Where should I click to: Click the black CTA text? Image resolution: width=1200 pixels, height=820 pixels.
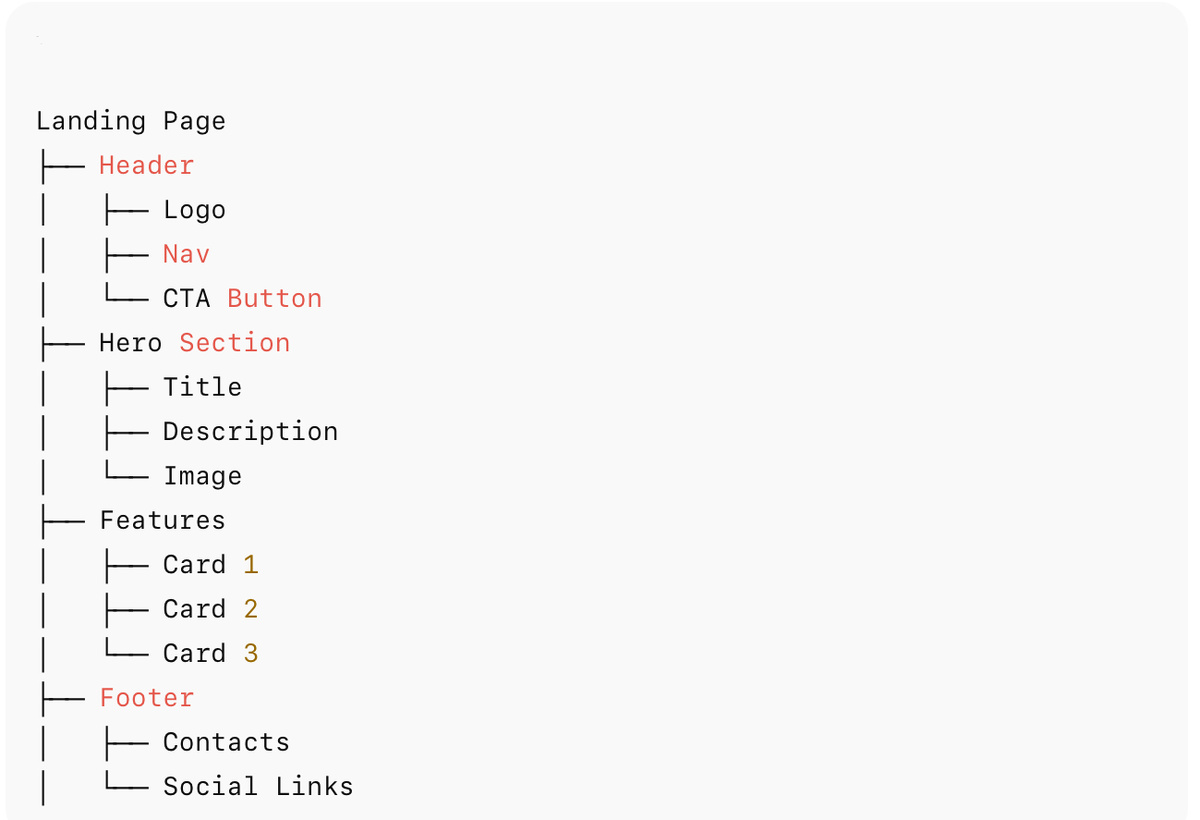click(187, 299)
